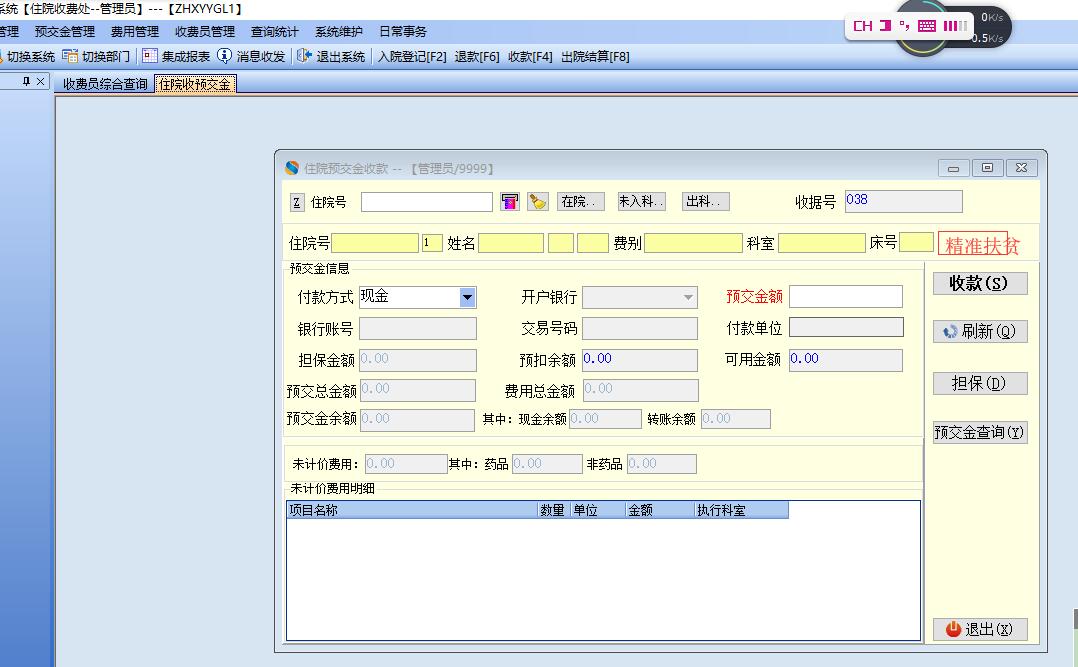1078x667 pixels.
Task: Click the 预交总金额 field
Action: point(417,391)
